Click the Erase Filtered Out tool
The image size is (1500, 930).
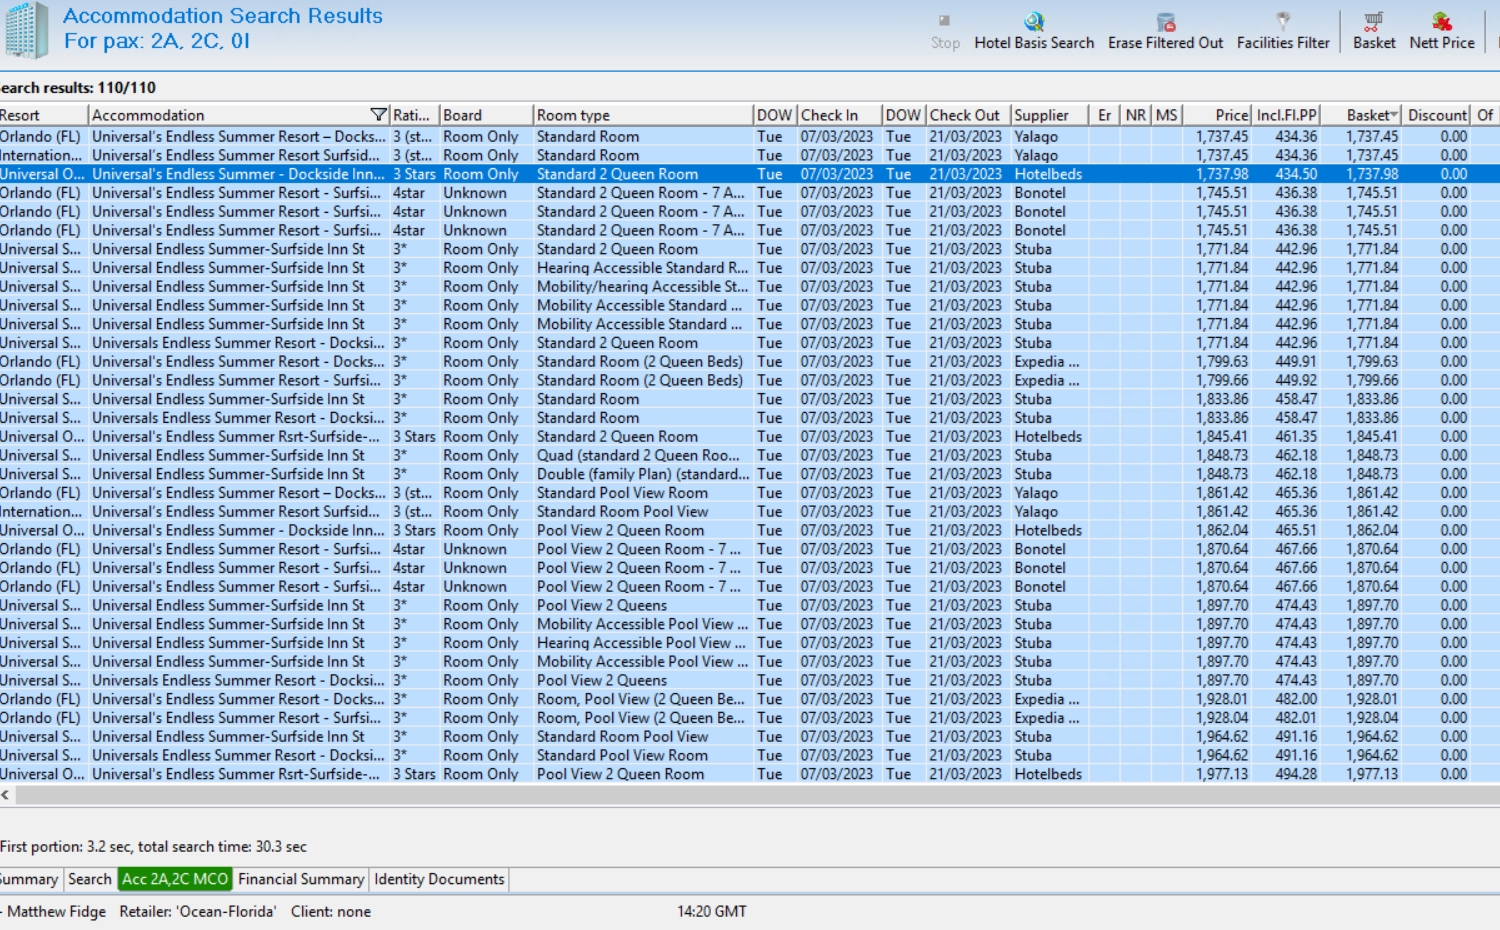tap(1165, 31)
